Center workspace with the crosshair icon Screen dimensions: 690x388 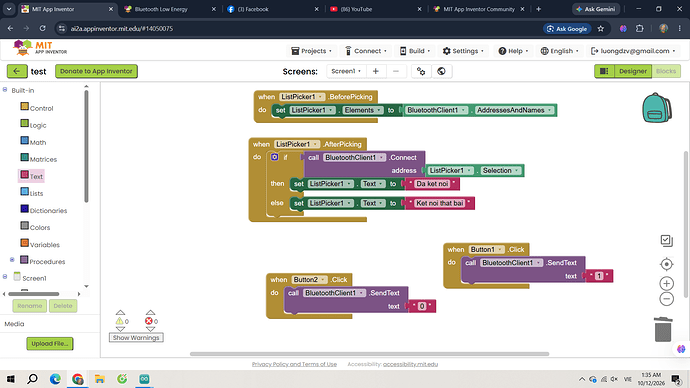coord(667,264)
